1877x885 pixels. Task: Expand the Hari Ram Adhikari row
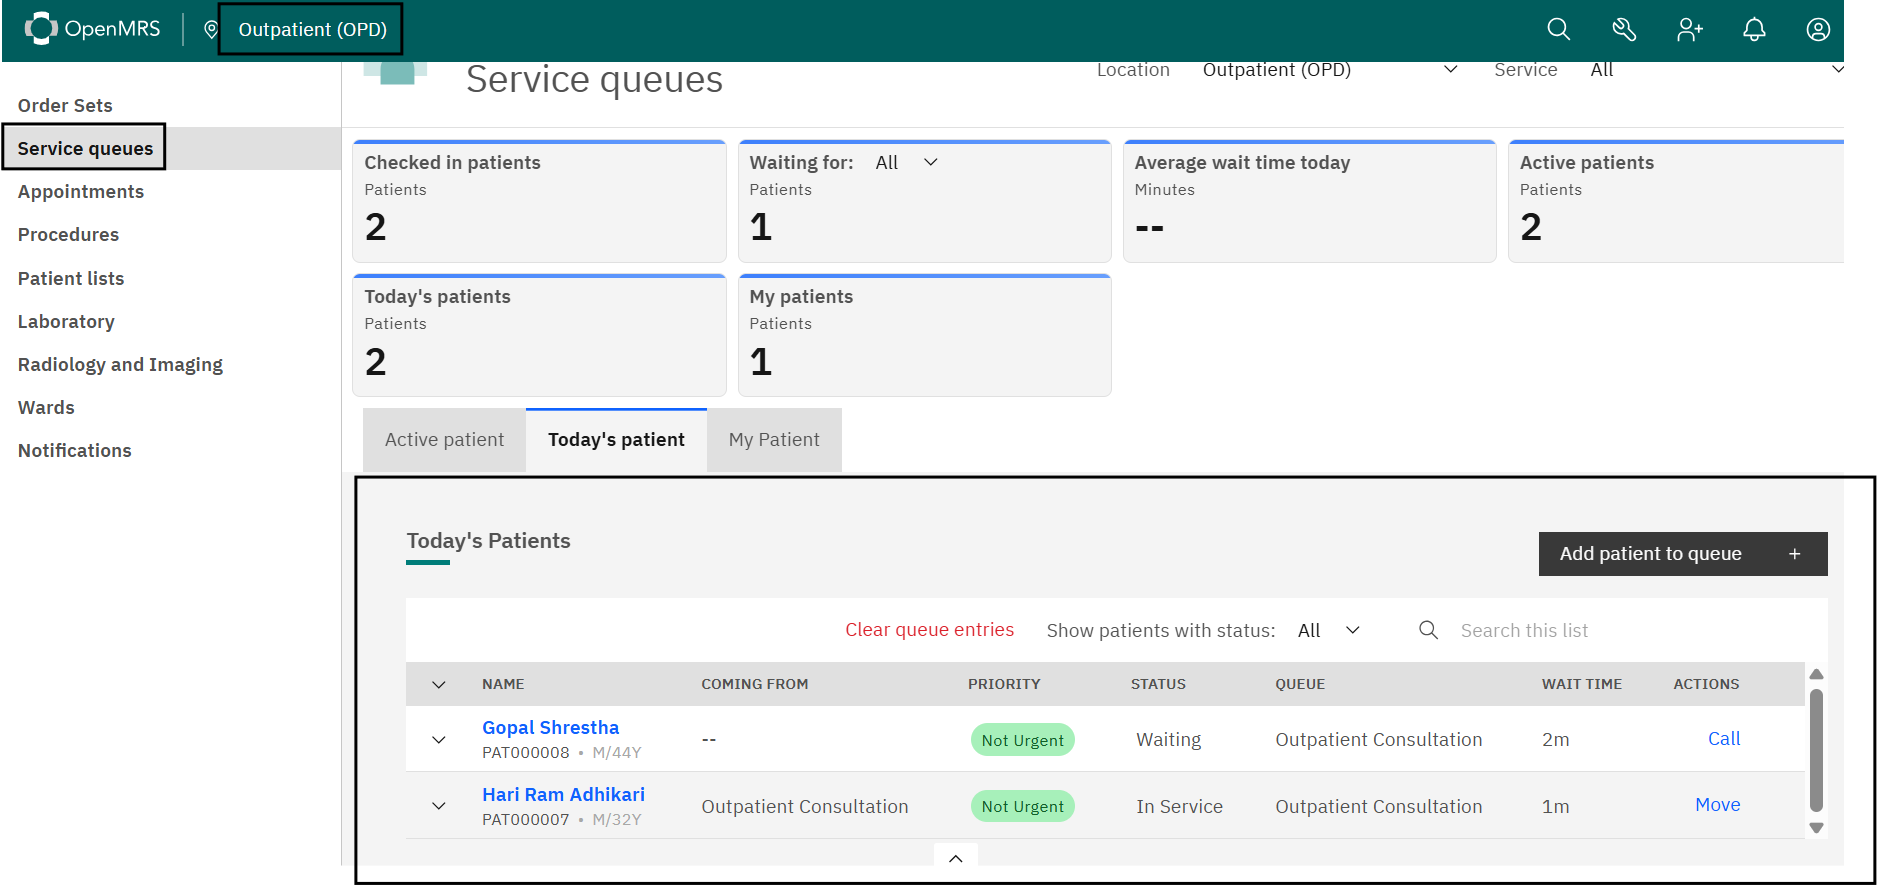438,805
